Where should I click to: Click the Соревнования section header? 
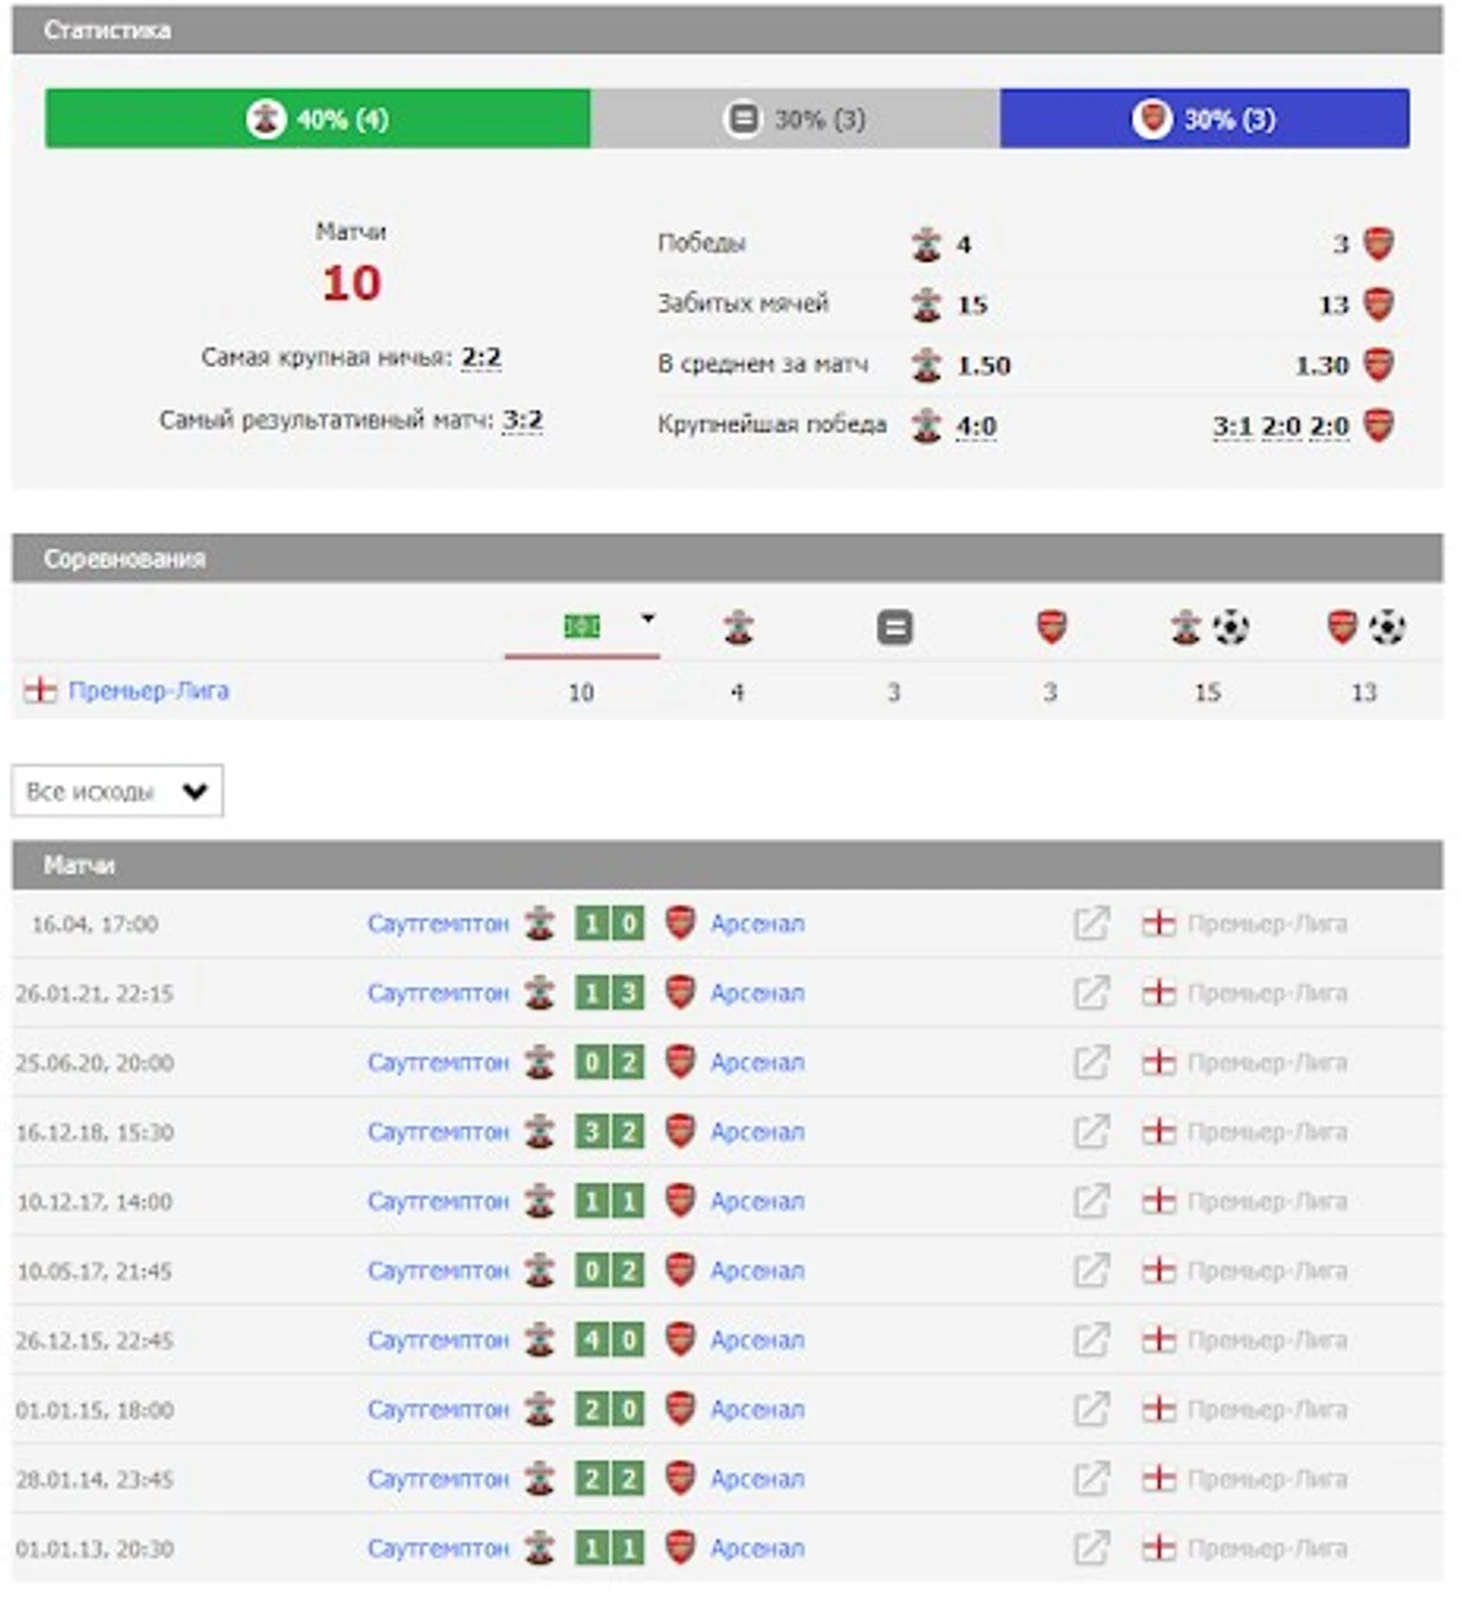(727, 558)
